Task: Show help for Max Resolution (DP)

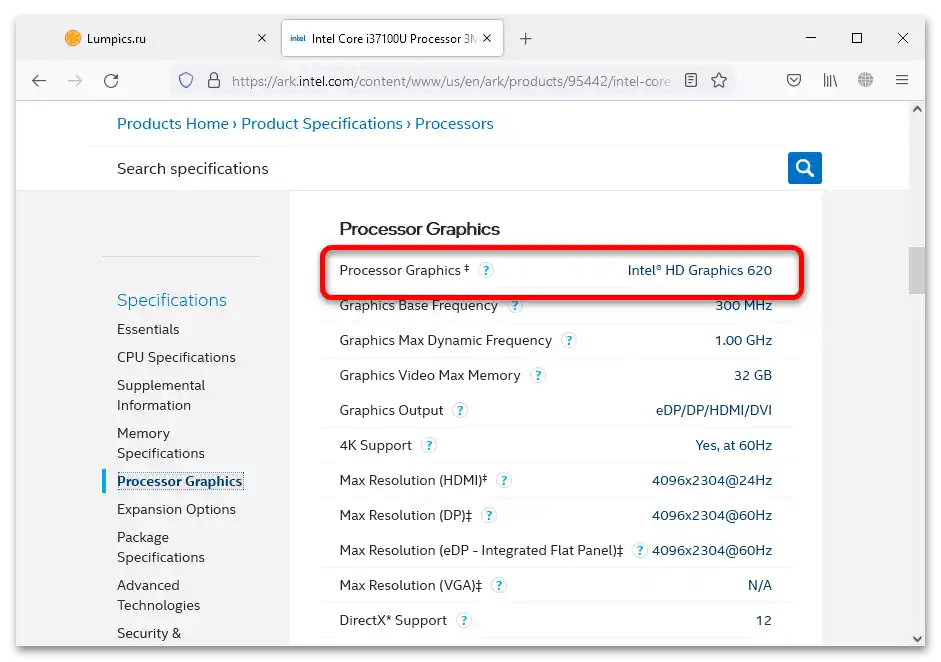Action: (x=489, y=516)
